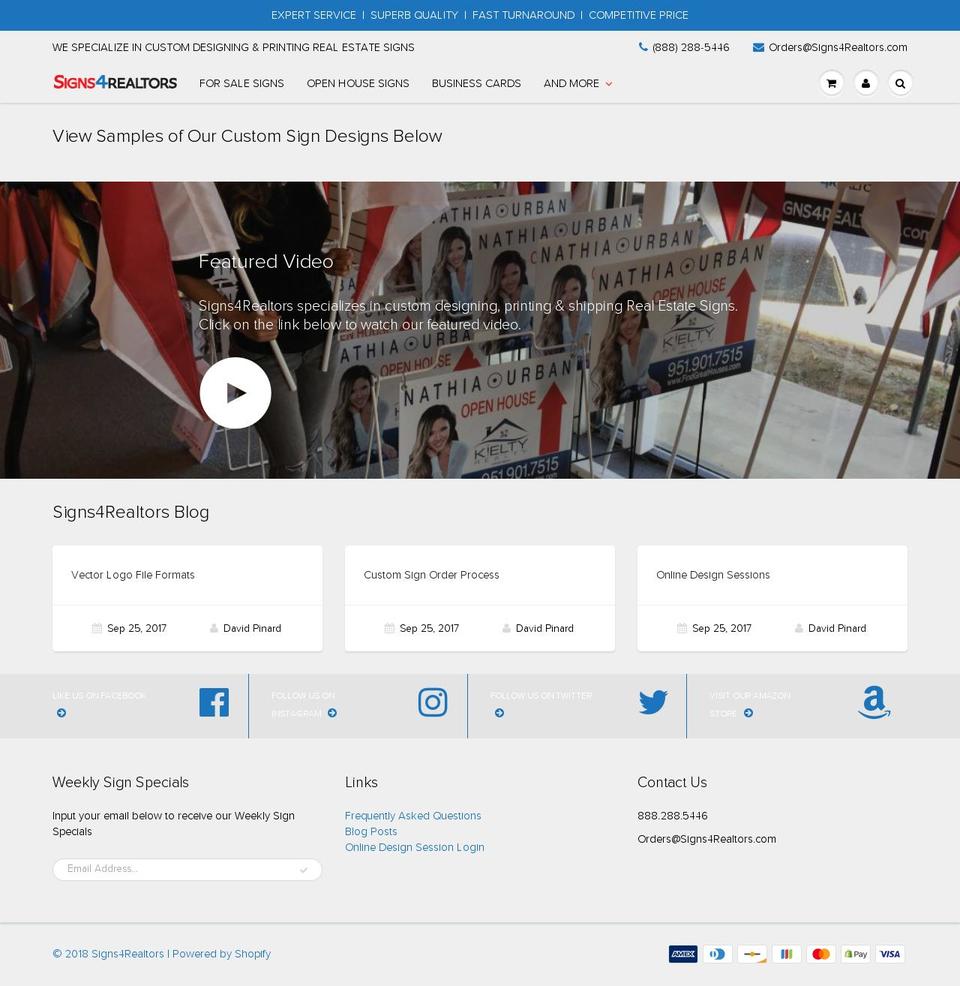Open Custom Sign Order Process blog post

[x=431, y=575]
